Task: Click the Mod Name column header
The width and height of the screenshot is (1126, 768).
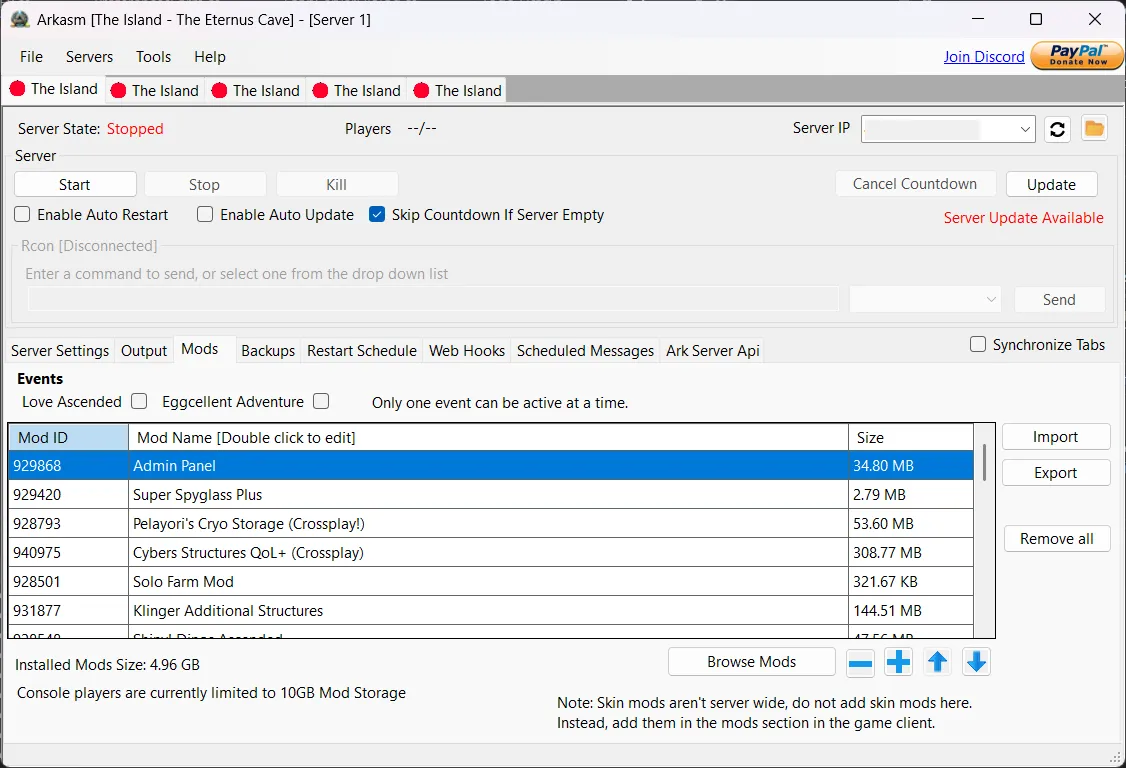Action: pyautogui.click(x=488, y=438)
